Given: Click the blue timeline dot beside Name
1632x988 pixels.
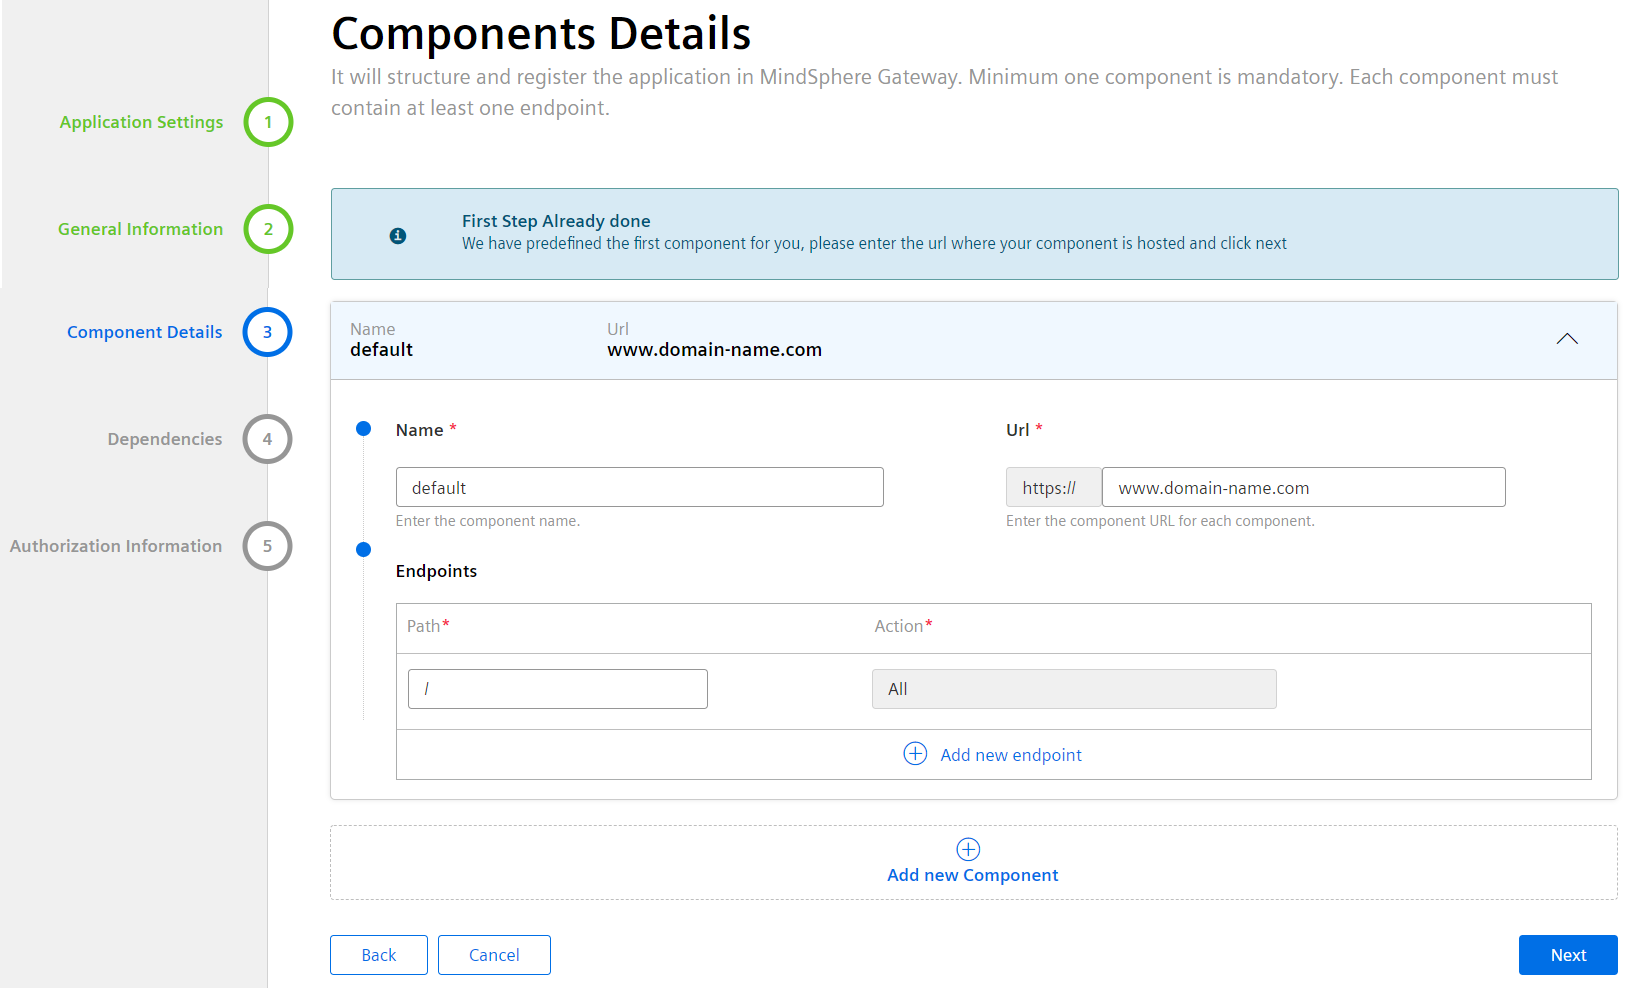Looking at the screenshot, I should (x=364, y=429).
